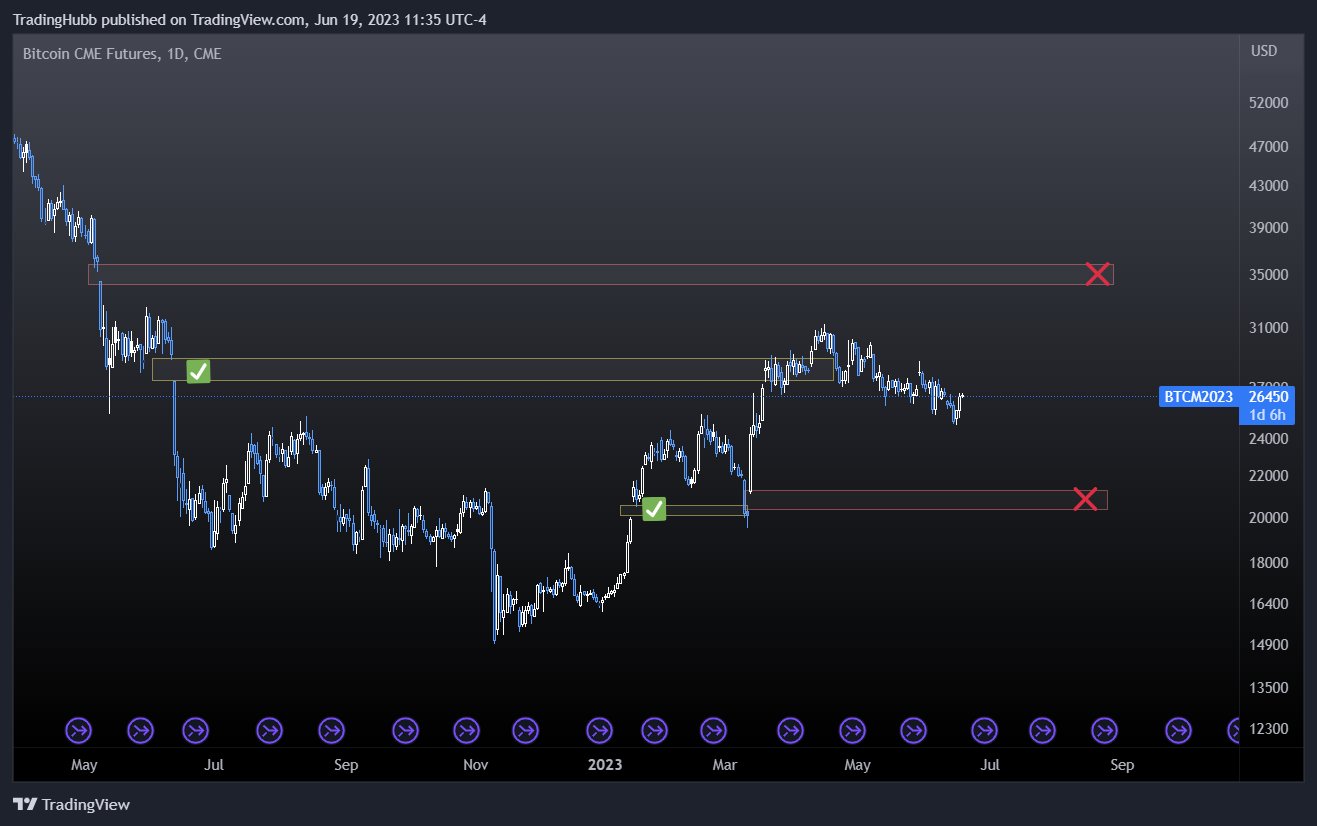Click the purple rollover marker above the 2023 label
The image size is (1317, 826).
pos(599,731)
